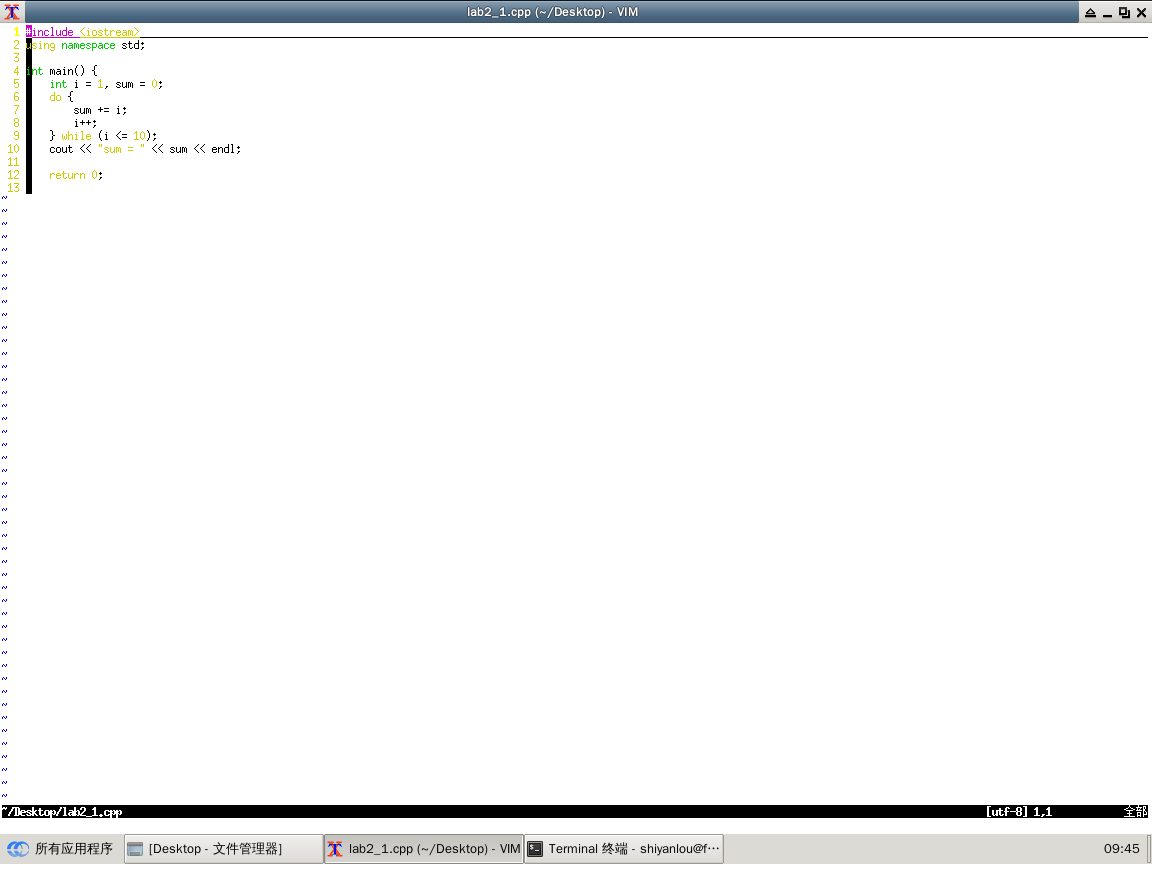
Task: Click the ~/Desktop/lab2_1.cpp path in status line
Action: click(62, 812)
